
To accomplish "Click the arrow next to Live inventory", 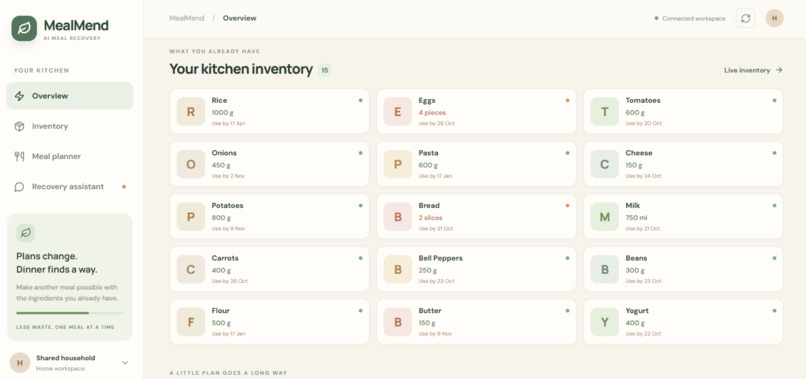I will pyautogui.click(x=779, y=70).
